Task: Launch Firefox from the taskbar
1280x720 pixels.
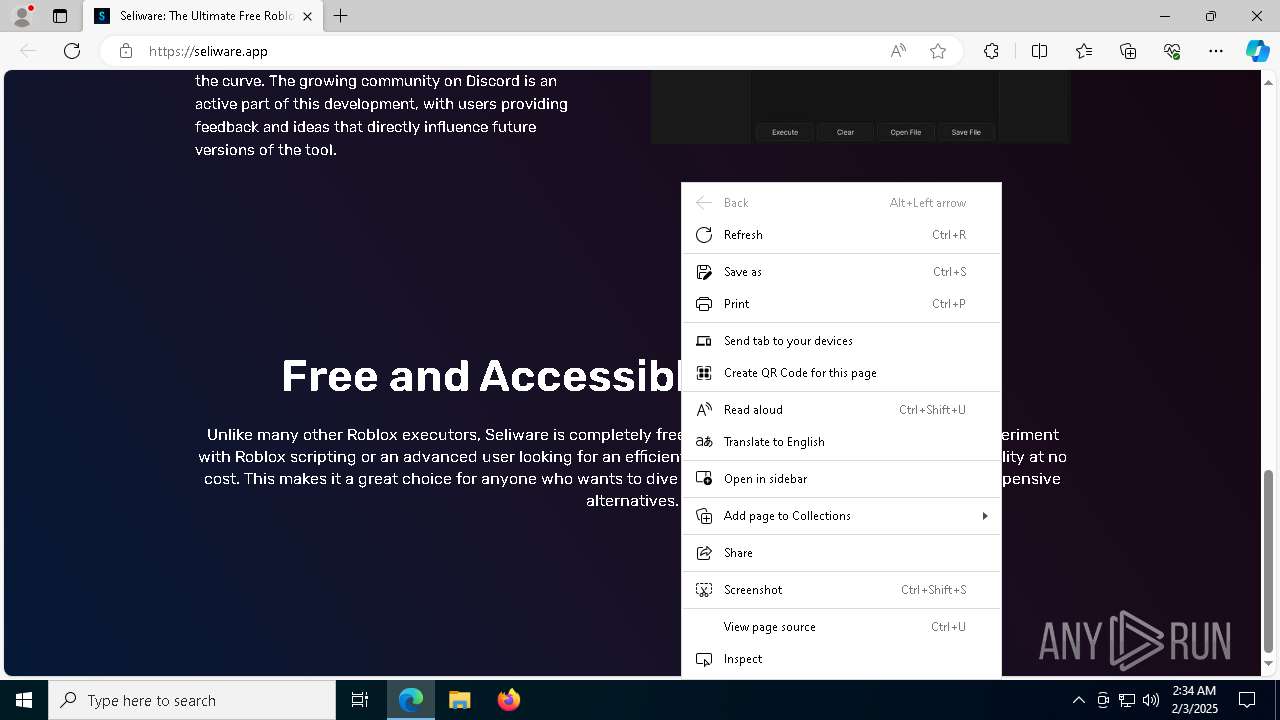Action: click(x=508, y=700)
